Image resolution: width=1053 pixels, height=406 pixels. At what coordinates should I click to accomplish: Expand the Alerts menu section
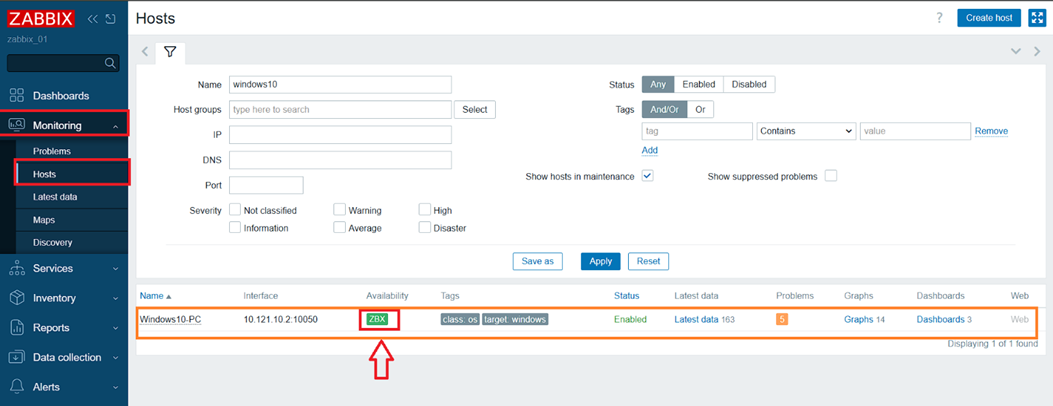(116, 387)
